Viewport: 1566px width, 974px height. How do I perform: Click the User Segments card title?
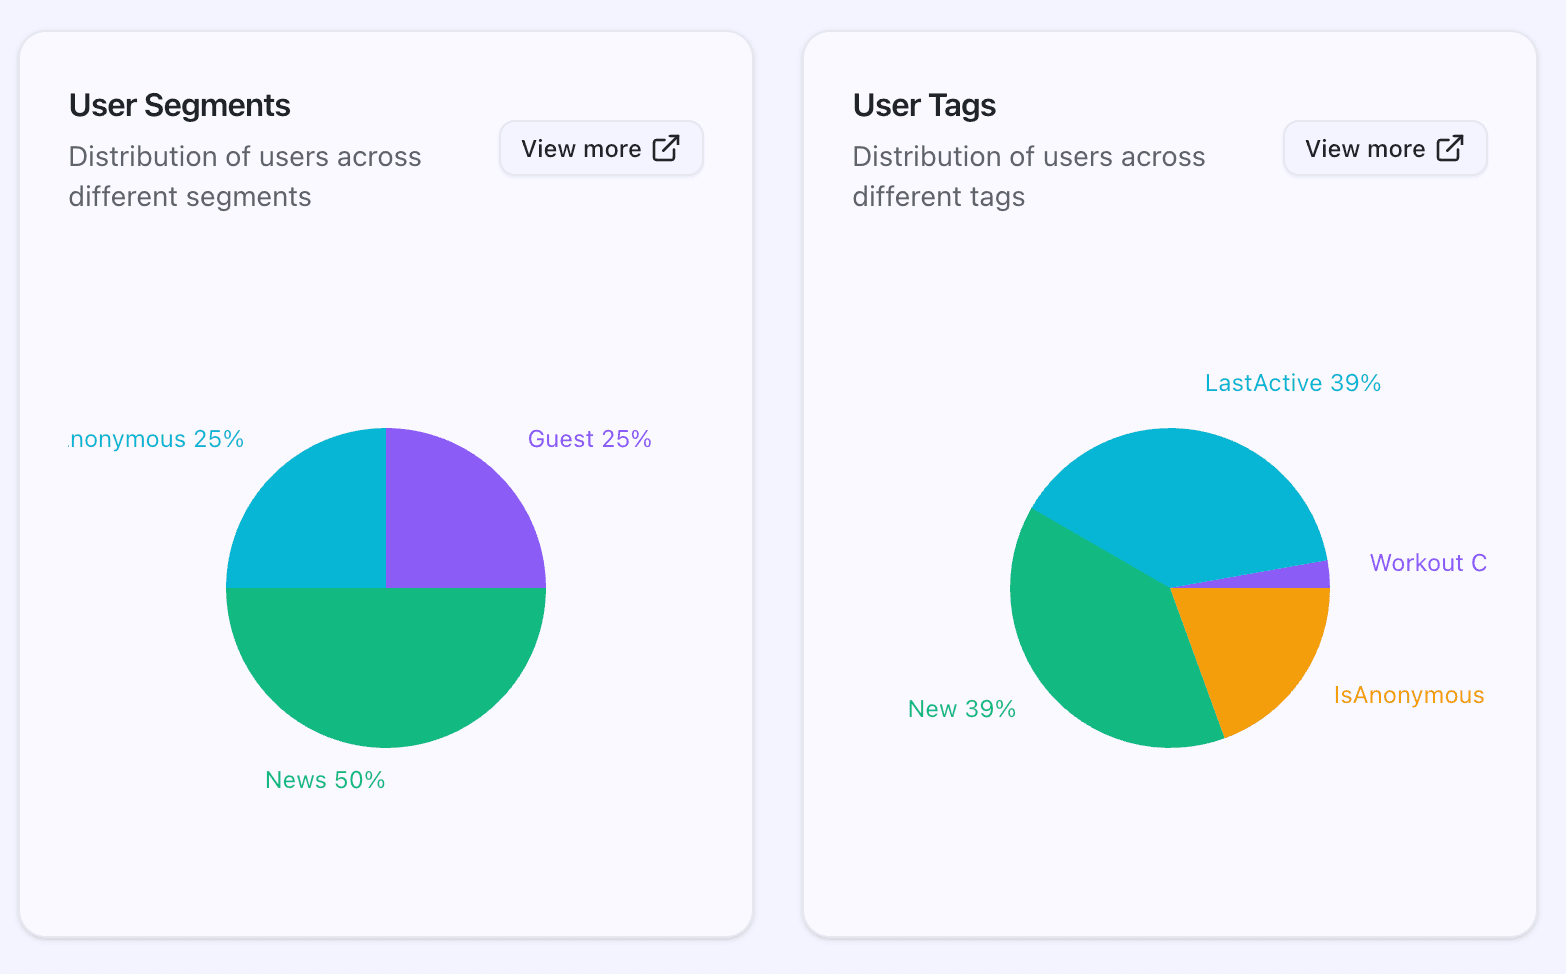point(180,105)
